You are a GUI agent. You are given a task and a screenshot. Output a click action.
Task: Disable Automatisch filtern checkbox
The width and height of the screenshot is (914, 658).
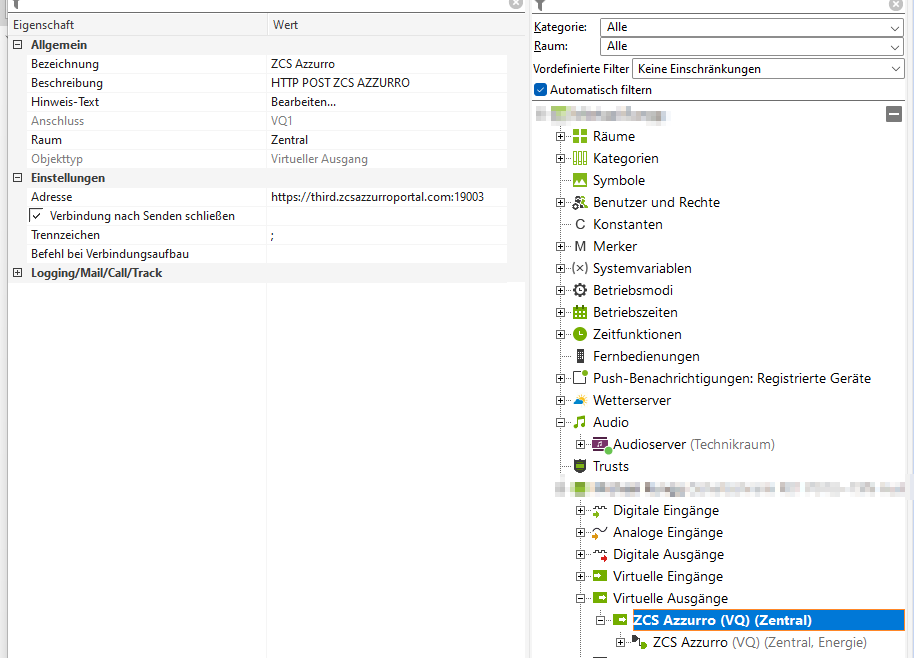[541, 90]
